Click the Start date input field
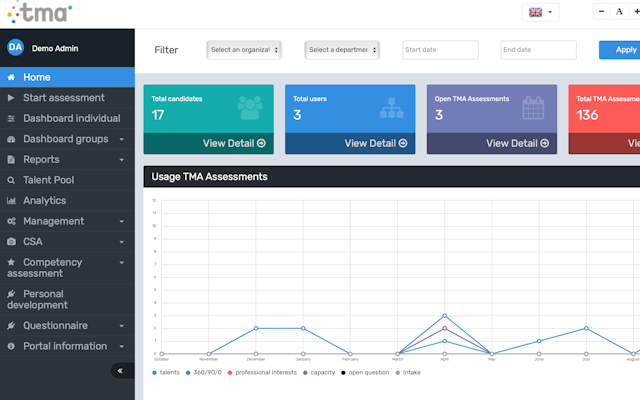640x400 pixels. coord(445,50)
